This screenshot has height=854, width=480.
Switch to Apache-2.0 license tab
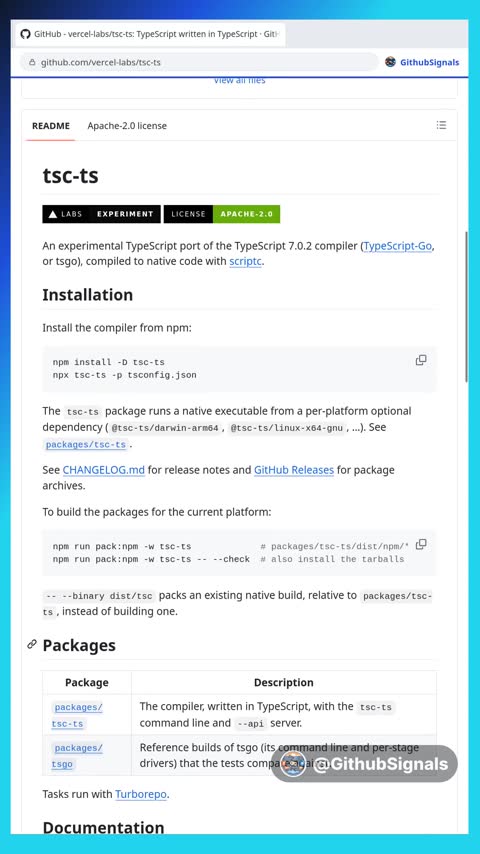(127, 126)
